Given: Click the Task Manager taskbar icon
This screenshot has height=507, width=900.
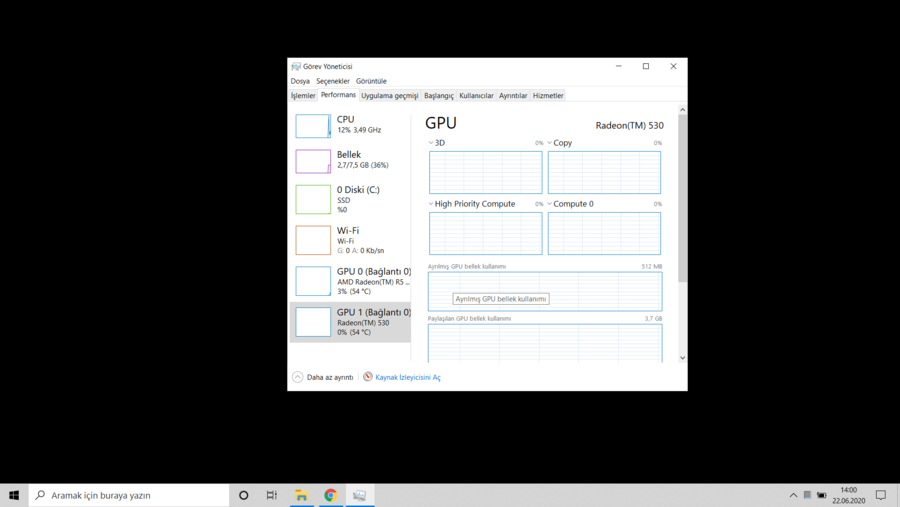Looking at the screenshot, I should point(360,495).
